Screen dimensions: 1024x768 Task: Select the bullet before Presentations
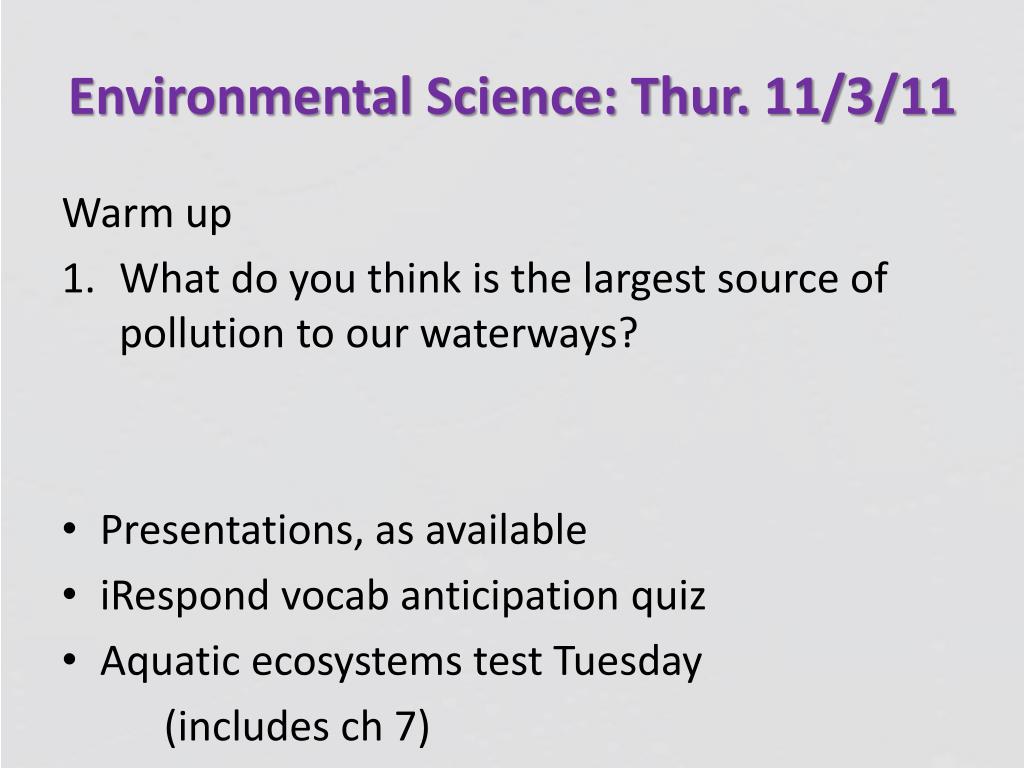(70, 528)
